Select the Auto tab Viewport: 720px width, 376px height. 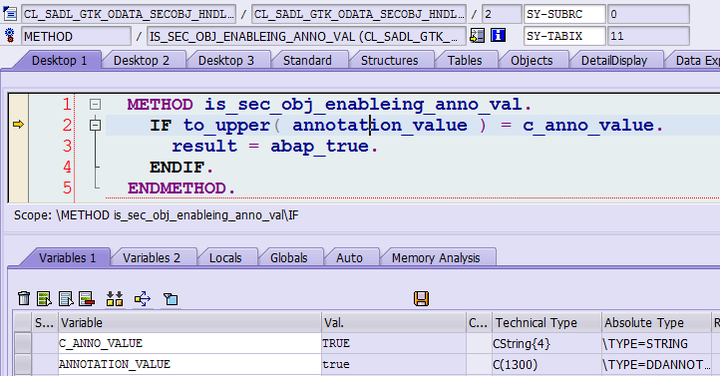click(349, 258)
